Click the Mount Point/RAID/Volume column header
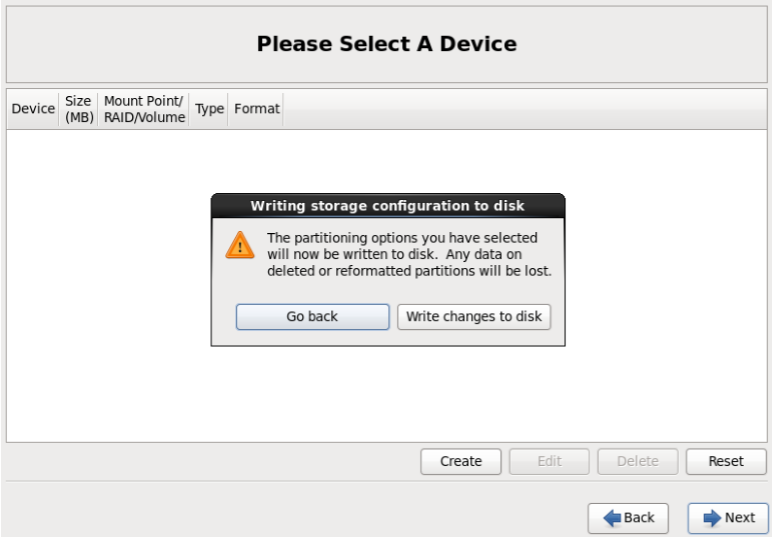 (144, 109)
